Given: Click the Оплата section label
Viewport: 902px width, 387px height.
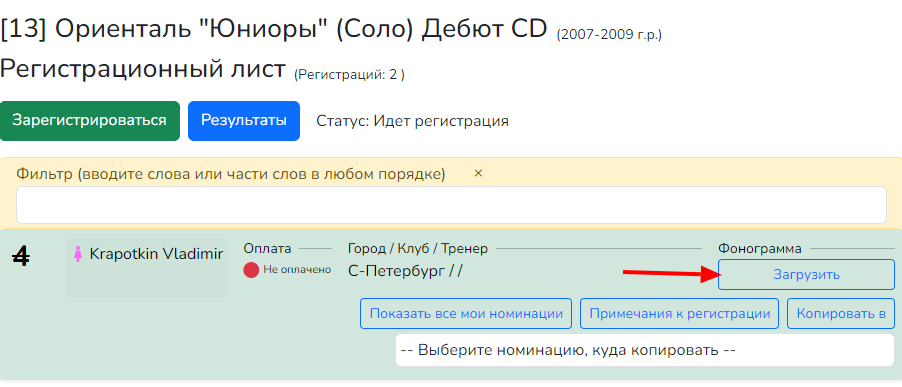Looking at the screenshot, I should (x=267, y=248).
